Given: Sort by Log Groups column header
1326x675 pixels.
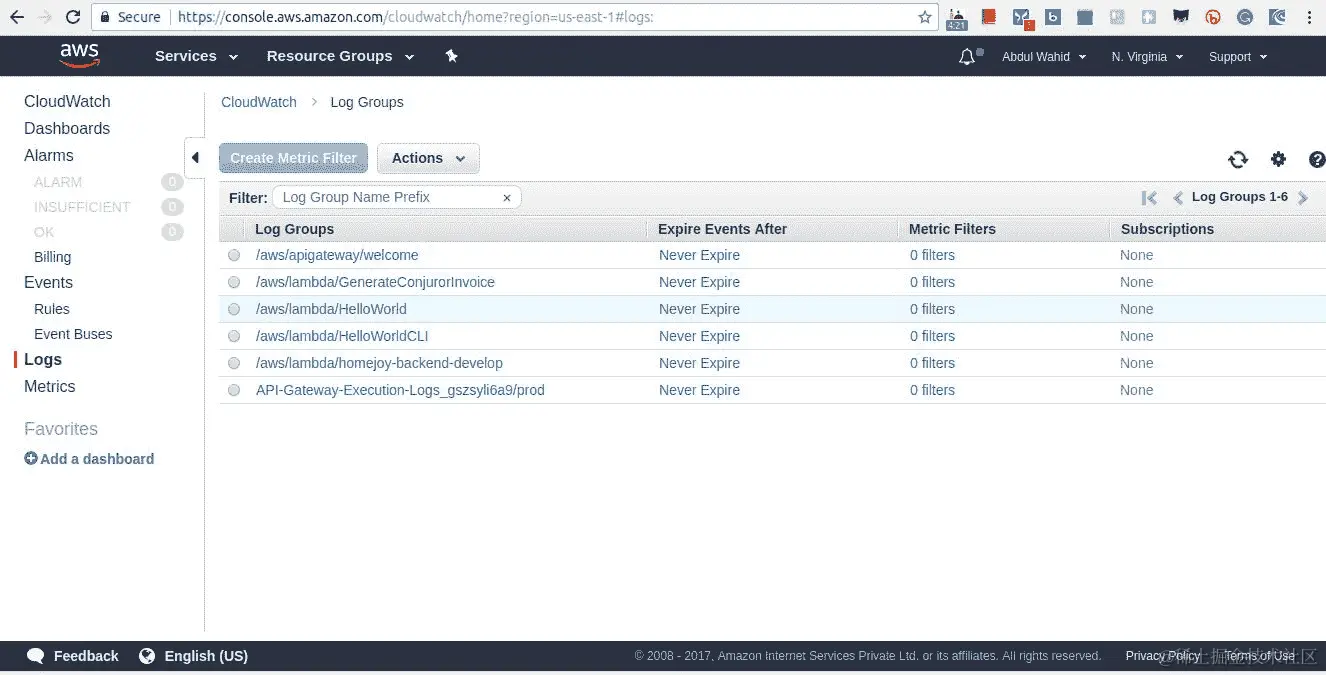Looking at the screenshot, I should (x=294, y=229).
